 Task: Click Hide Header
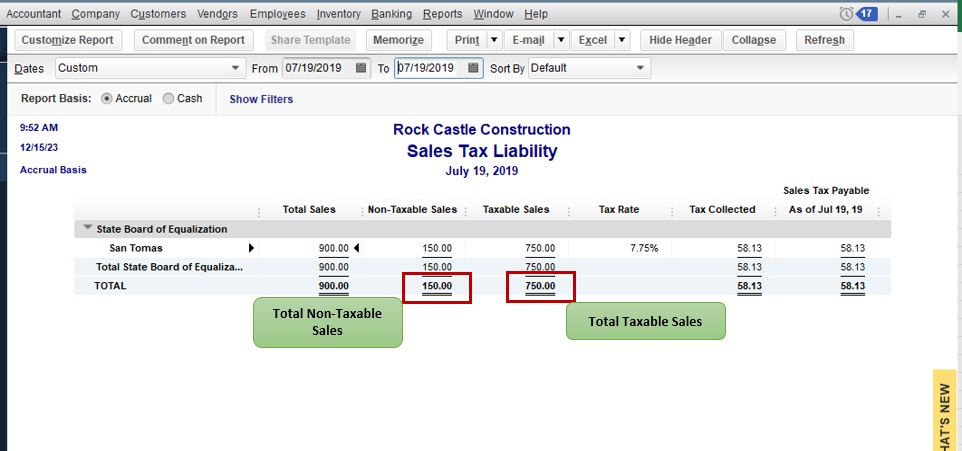pos(680,40)
